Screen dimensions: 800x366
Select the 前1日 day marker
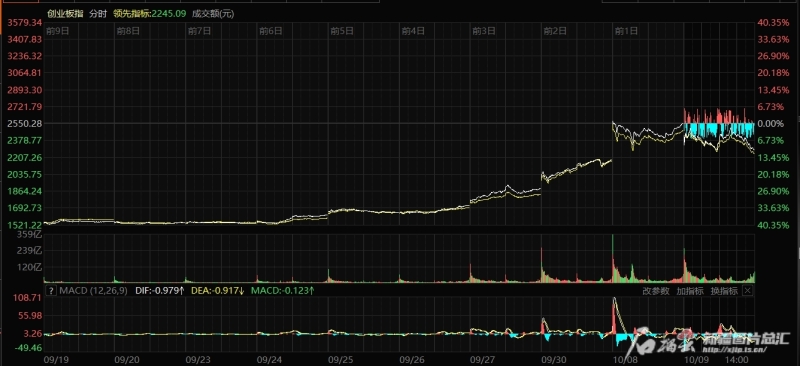(x=626, y=31)
